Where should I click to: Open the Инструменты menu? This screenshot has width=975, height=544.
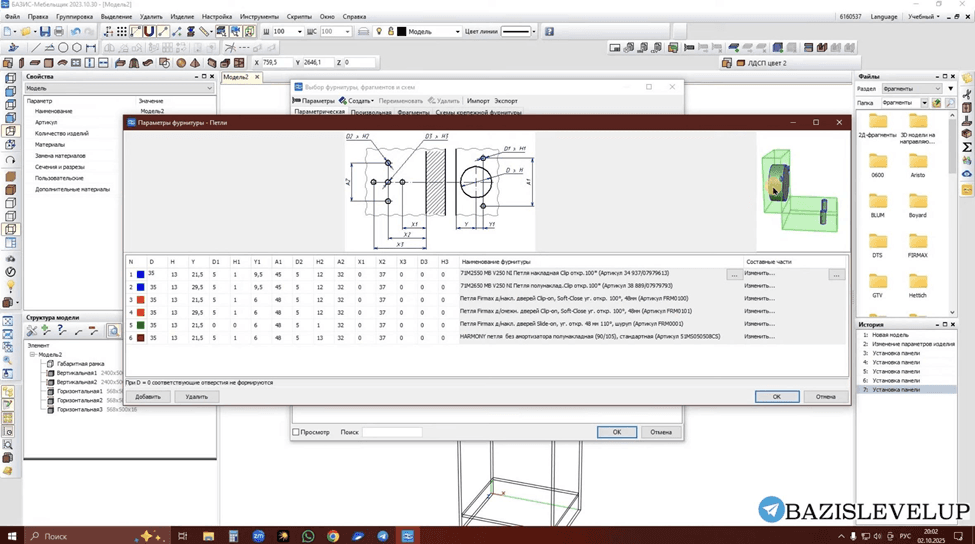point(259,17)
